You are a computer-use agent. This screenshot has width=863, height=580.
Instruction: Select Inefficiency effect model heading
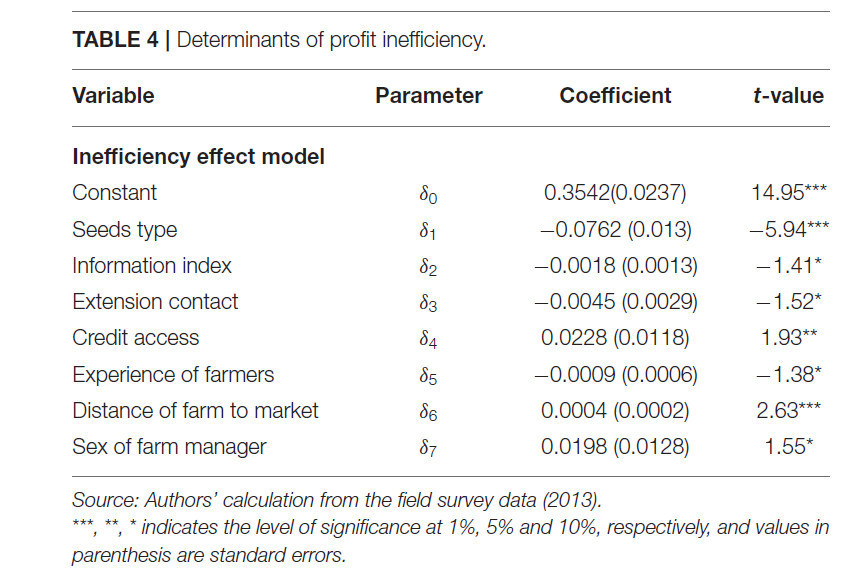point(199,157)
